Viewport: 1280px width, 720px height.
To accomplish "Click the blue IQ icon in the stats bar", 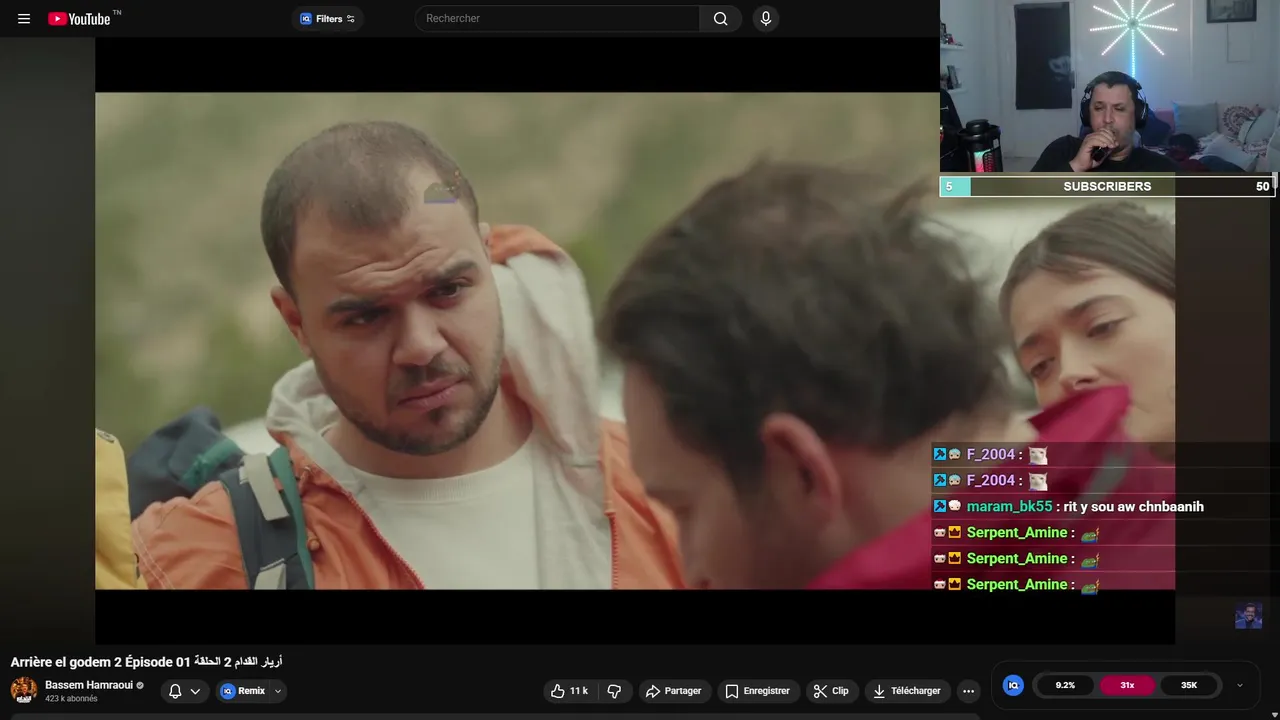I will point(1013,685).
